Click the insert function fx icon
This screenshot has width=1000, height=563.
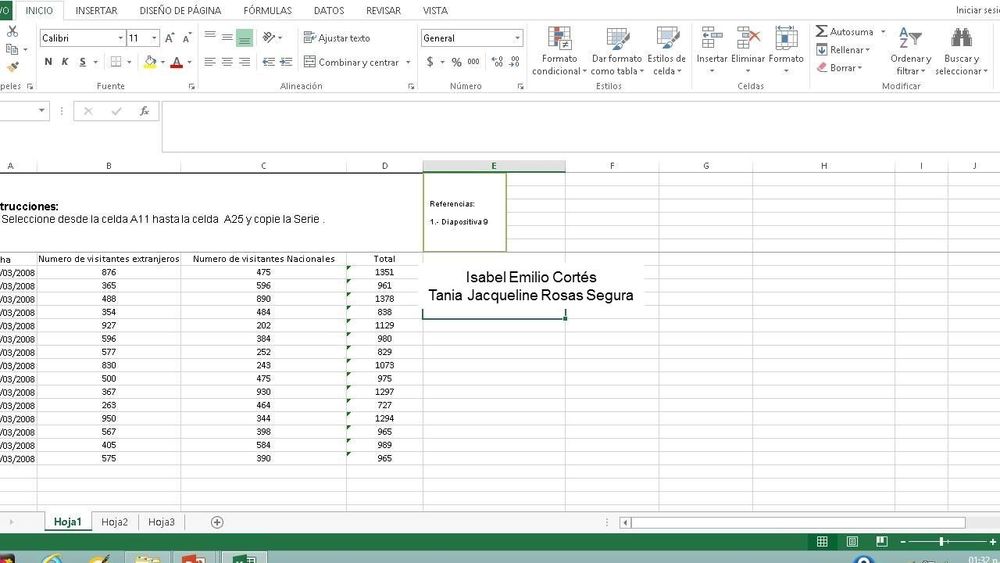pyautogui.click(x=144, y=111)
